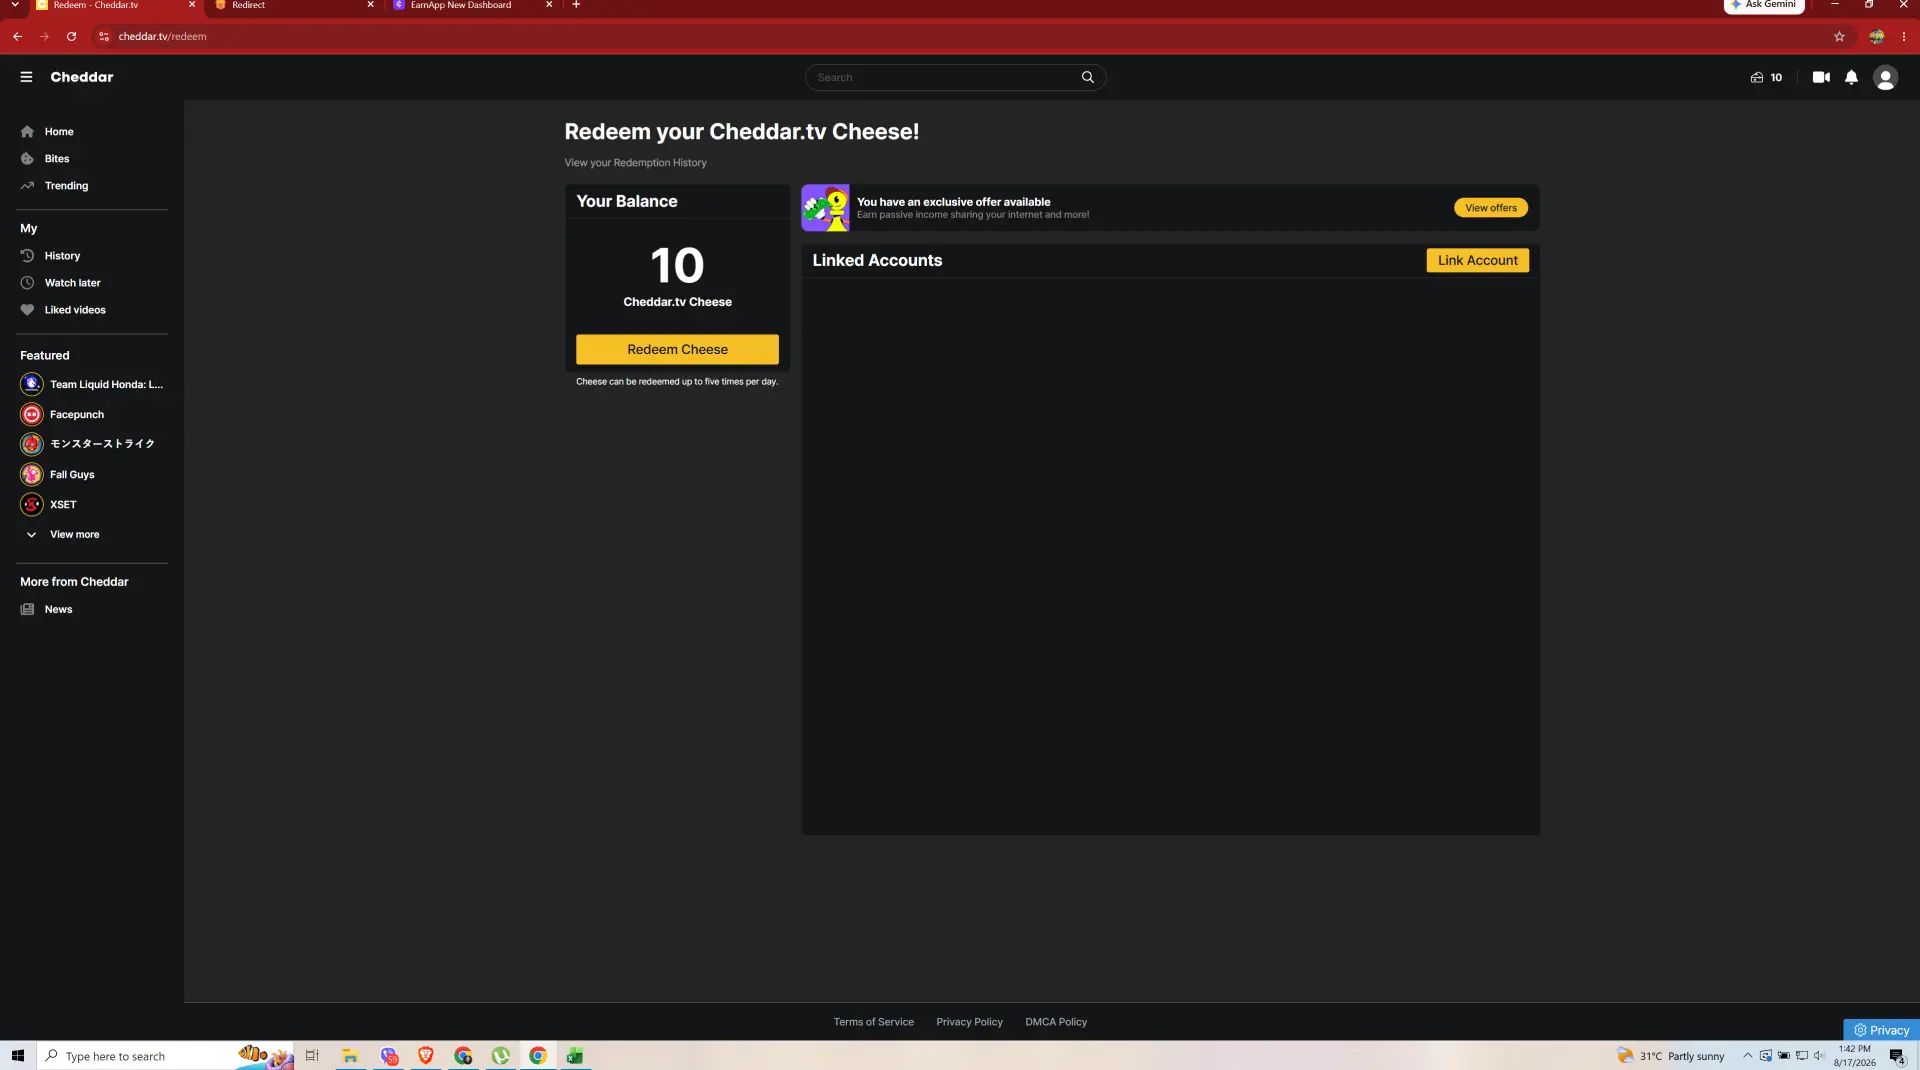Open the volume control in system tray
The image size is (1920, 1070).
(x=1819, y=1056)
